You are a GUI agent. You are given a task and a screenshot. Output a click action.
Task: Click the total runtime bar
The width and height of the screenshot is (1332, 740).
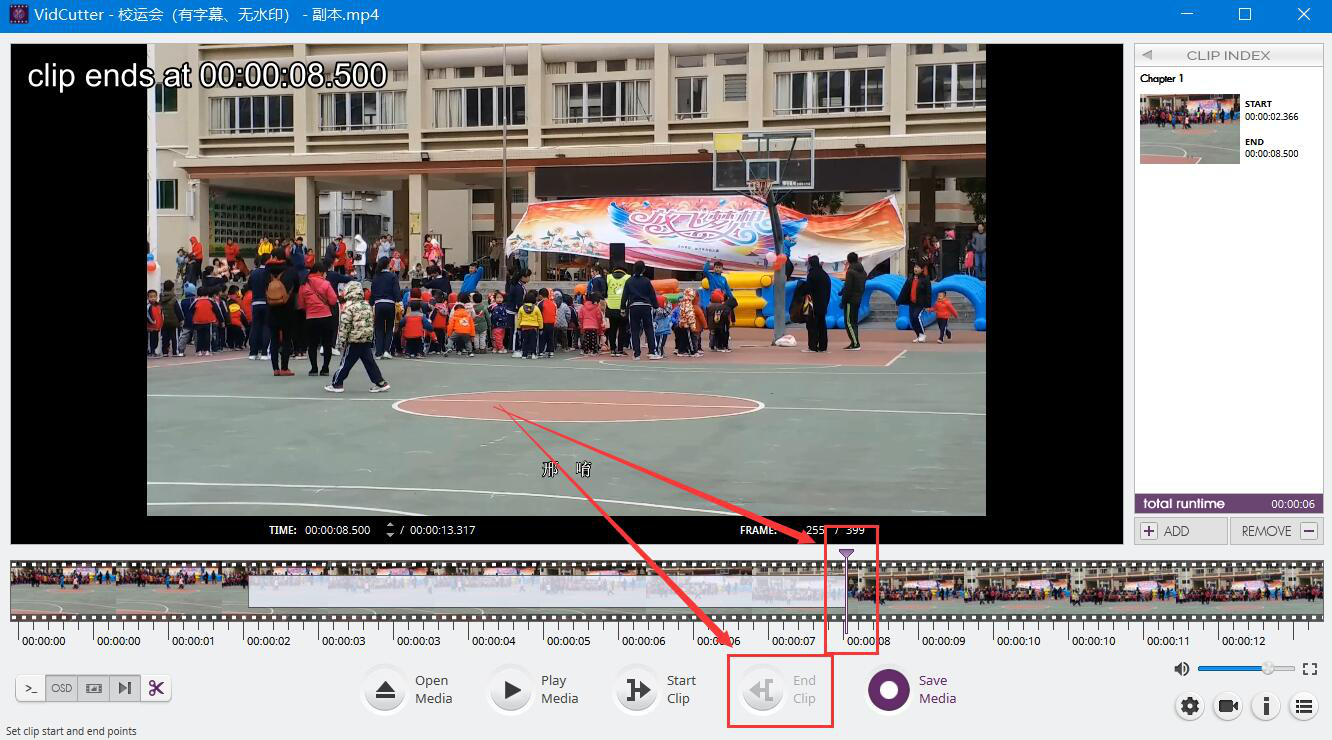click(x=1229, y=504)
